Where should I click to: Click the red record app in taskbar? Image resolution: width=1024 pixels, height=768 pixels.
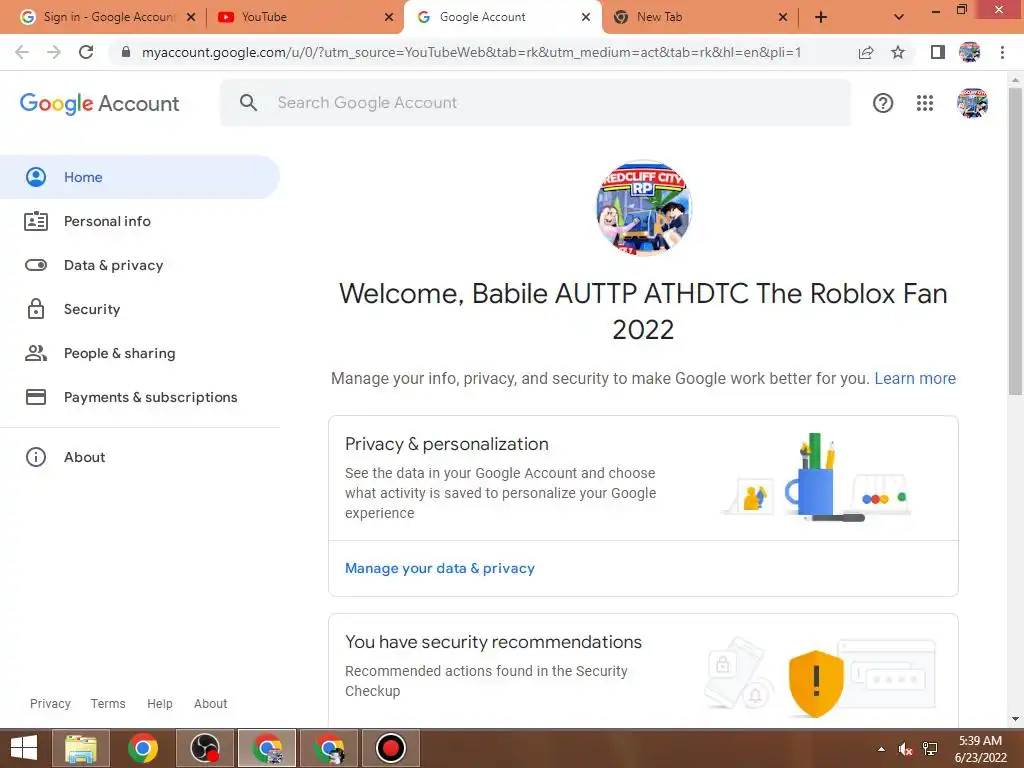coord(391,748)
